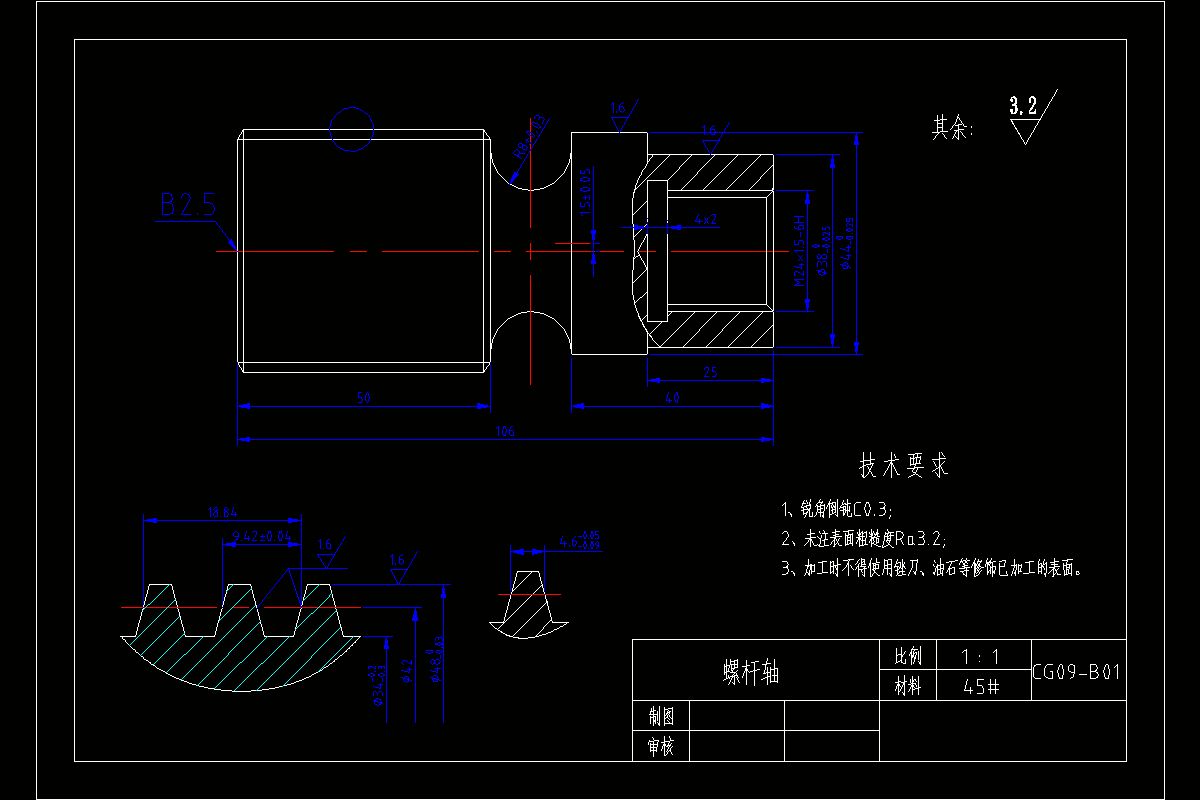This screenshot has height=800, width=1200.
Task: Select the 1:1 scale value
Action: [x=980, y=657]
